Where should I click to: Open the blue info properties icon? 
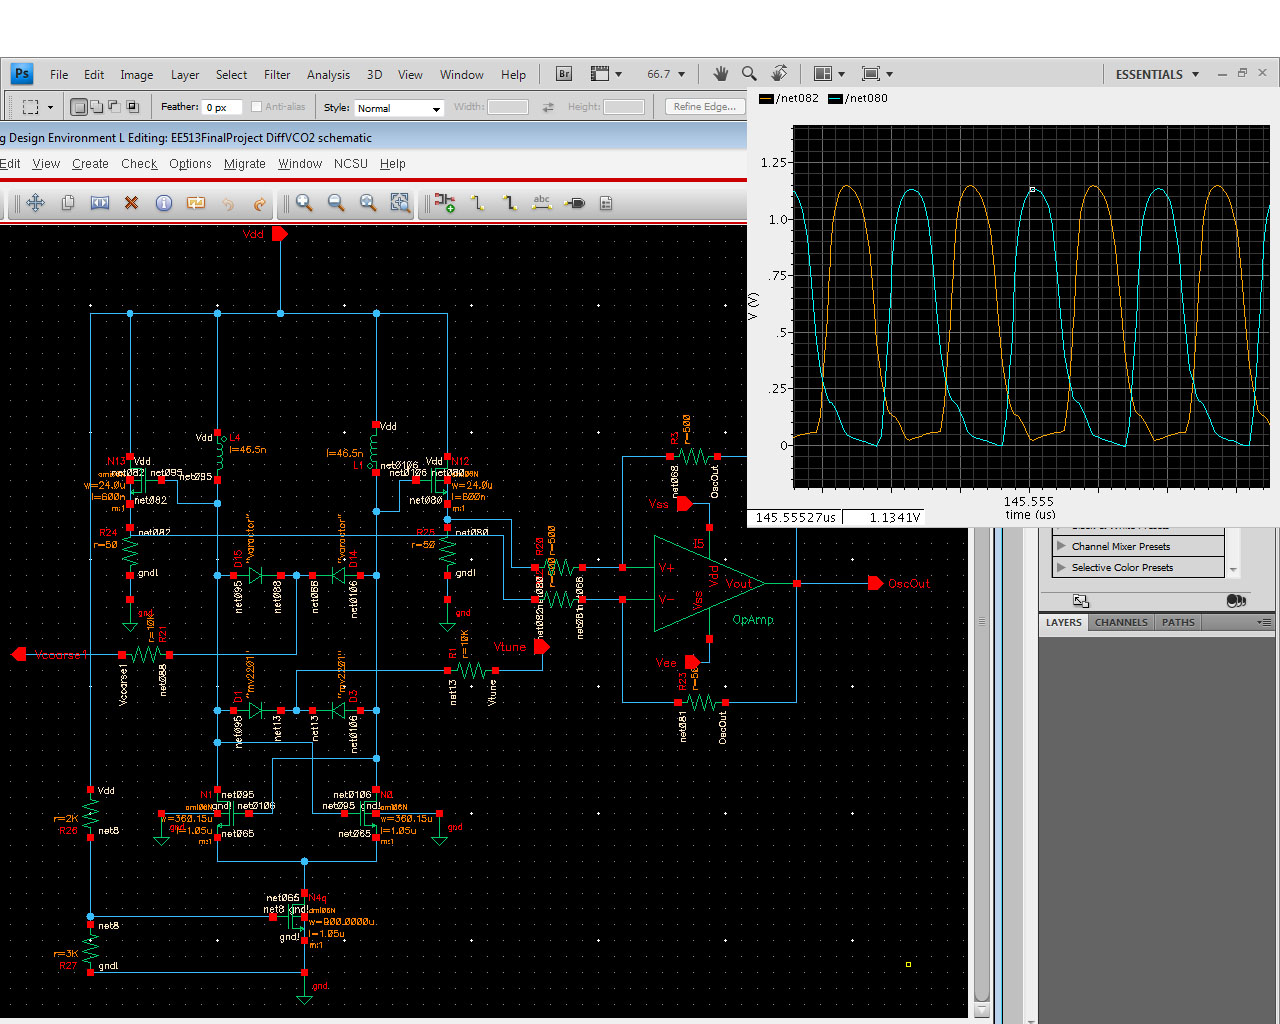tap(164, 203)
